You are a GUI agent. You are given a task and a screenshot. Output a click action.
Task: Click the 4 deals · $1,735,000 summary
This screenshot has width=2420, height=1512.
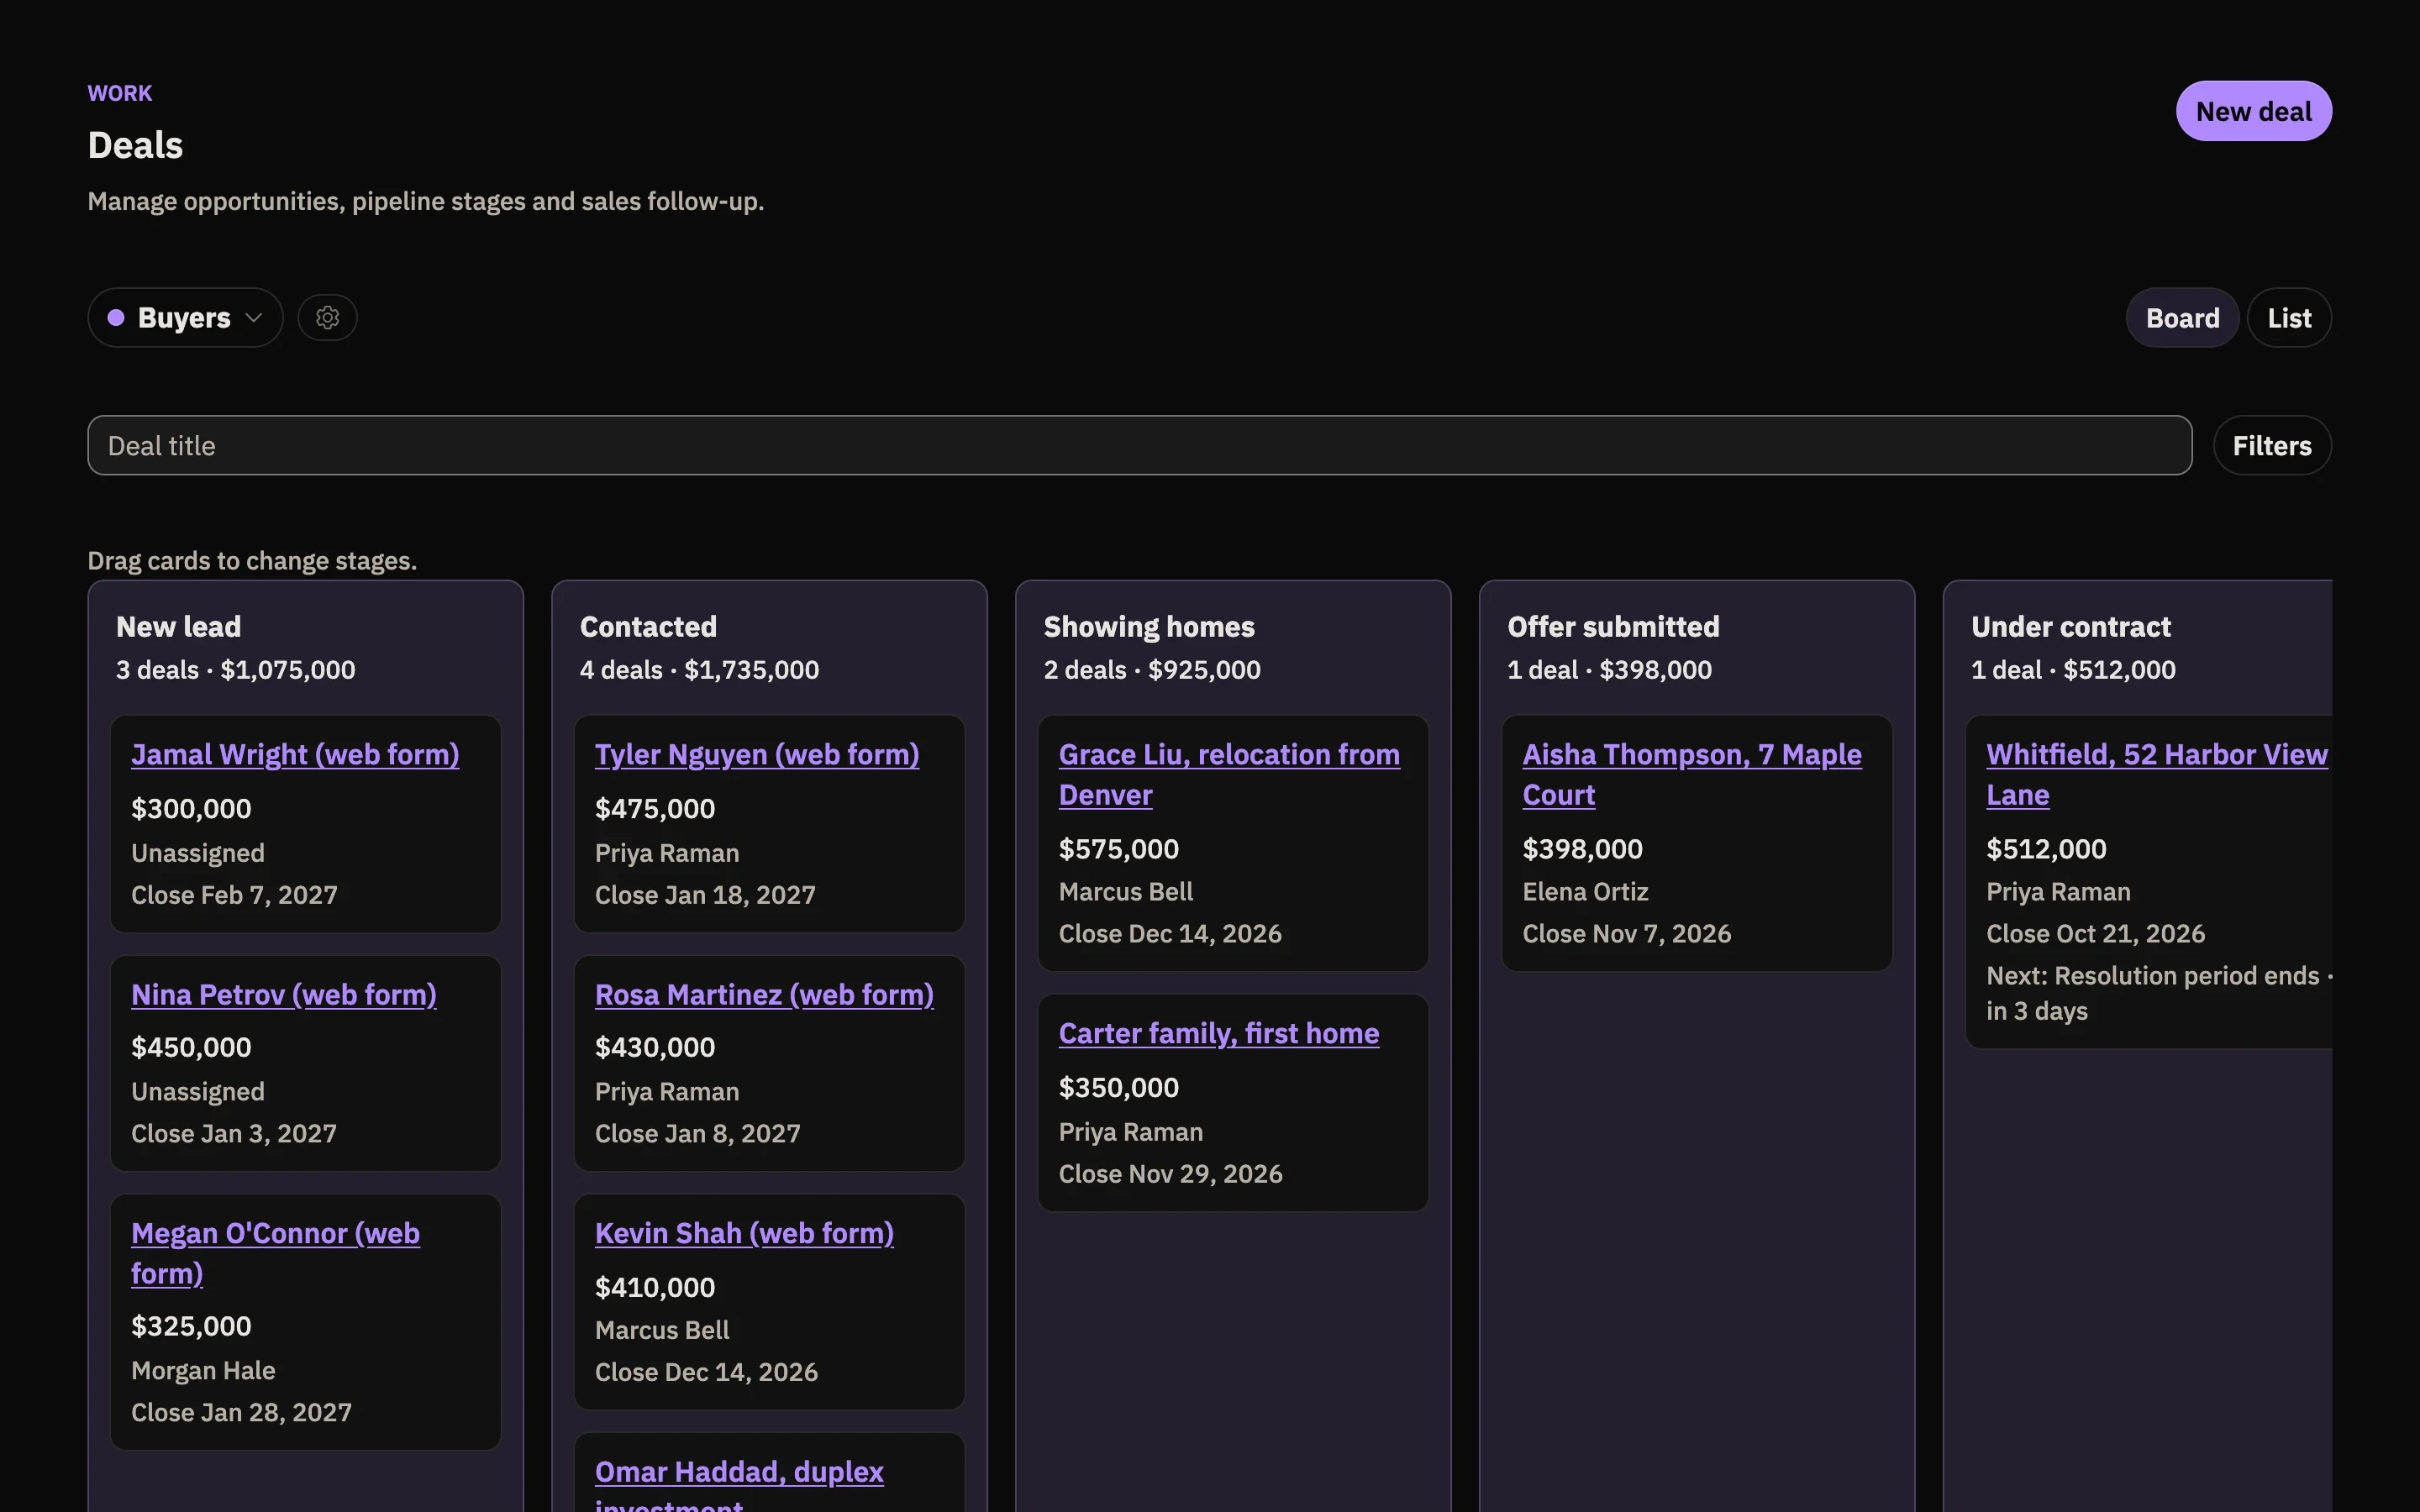[699, 670]
